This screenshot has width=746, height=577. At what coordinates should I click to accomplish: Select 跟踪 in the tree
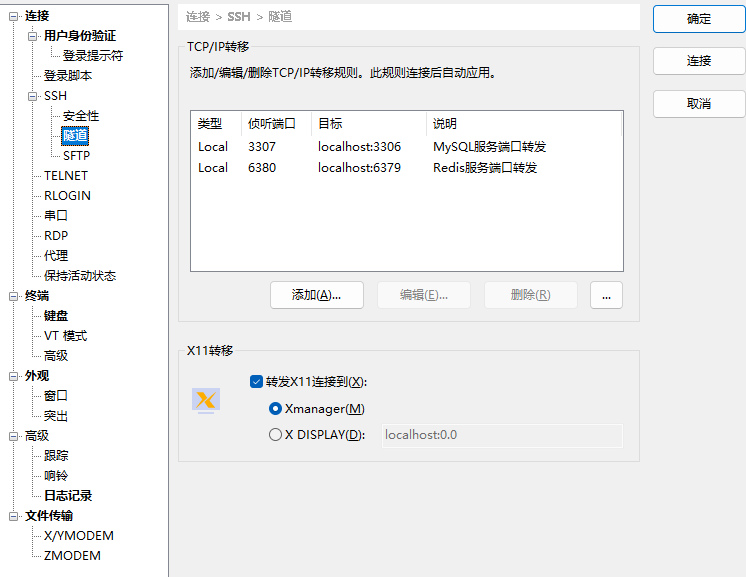[x=56, y=456]
